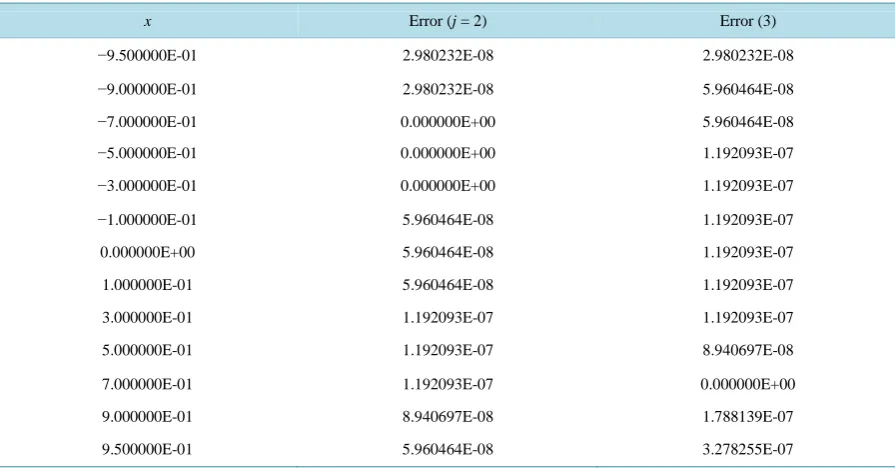
Task: Select Error (j = 2) cell in 5.000000E-01 row
Action: (448, 350)
